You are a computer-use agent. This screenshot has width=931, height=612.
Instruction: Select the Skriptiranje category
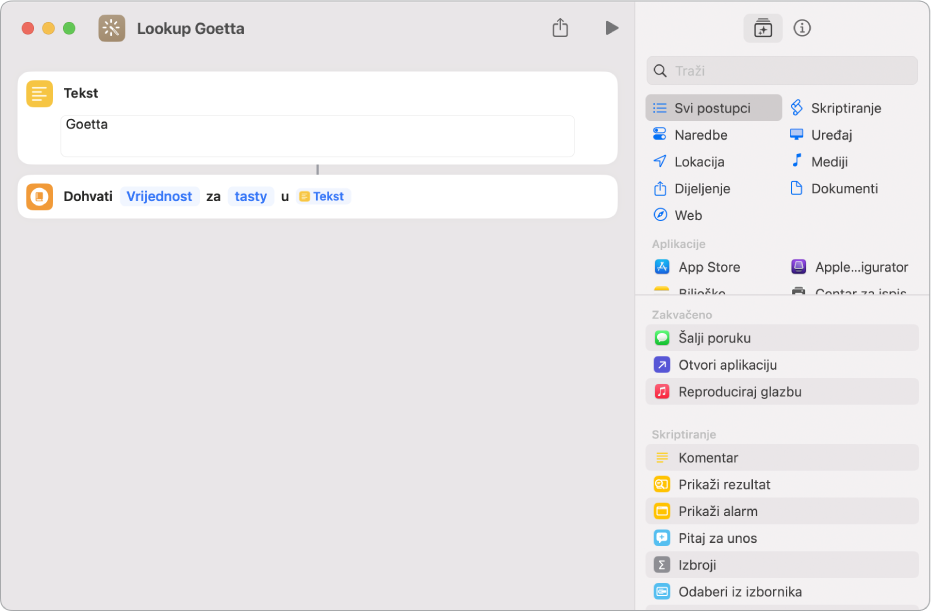pos(836,108)
